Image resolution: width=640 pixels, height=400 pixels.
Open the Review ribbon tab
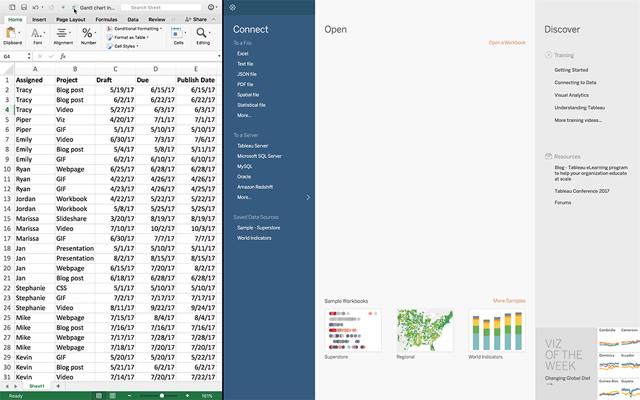point(157,19)
